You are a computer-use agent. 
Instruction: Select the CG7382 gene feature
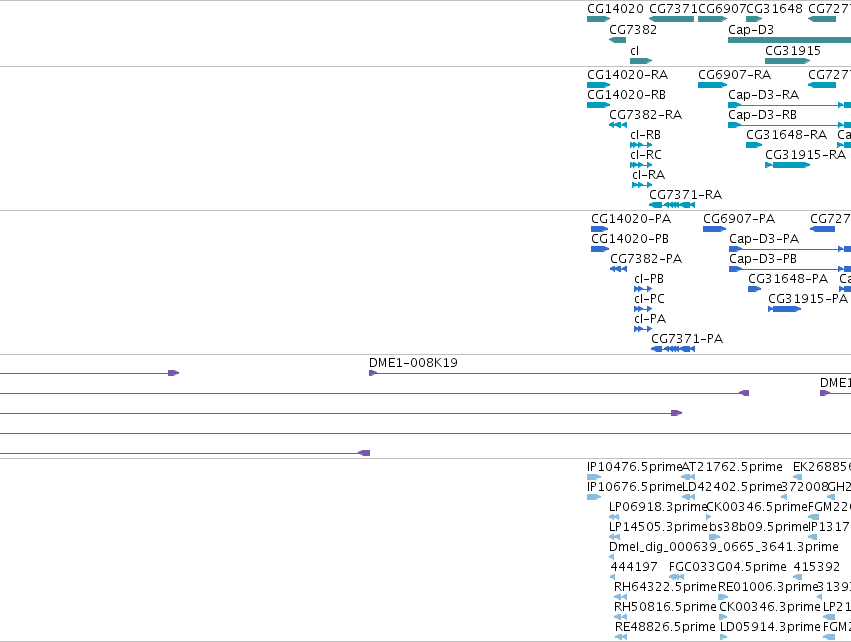[x=618, y=40]
